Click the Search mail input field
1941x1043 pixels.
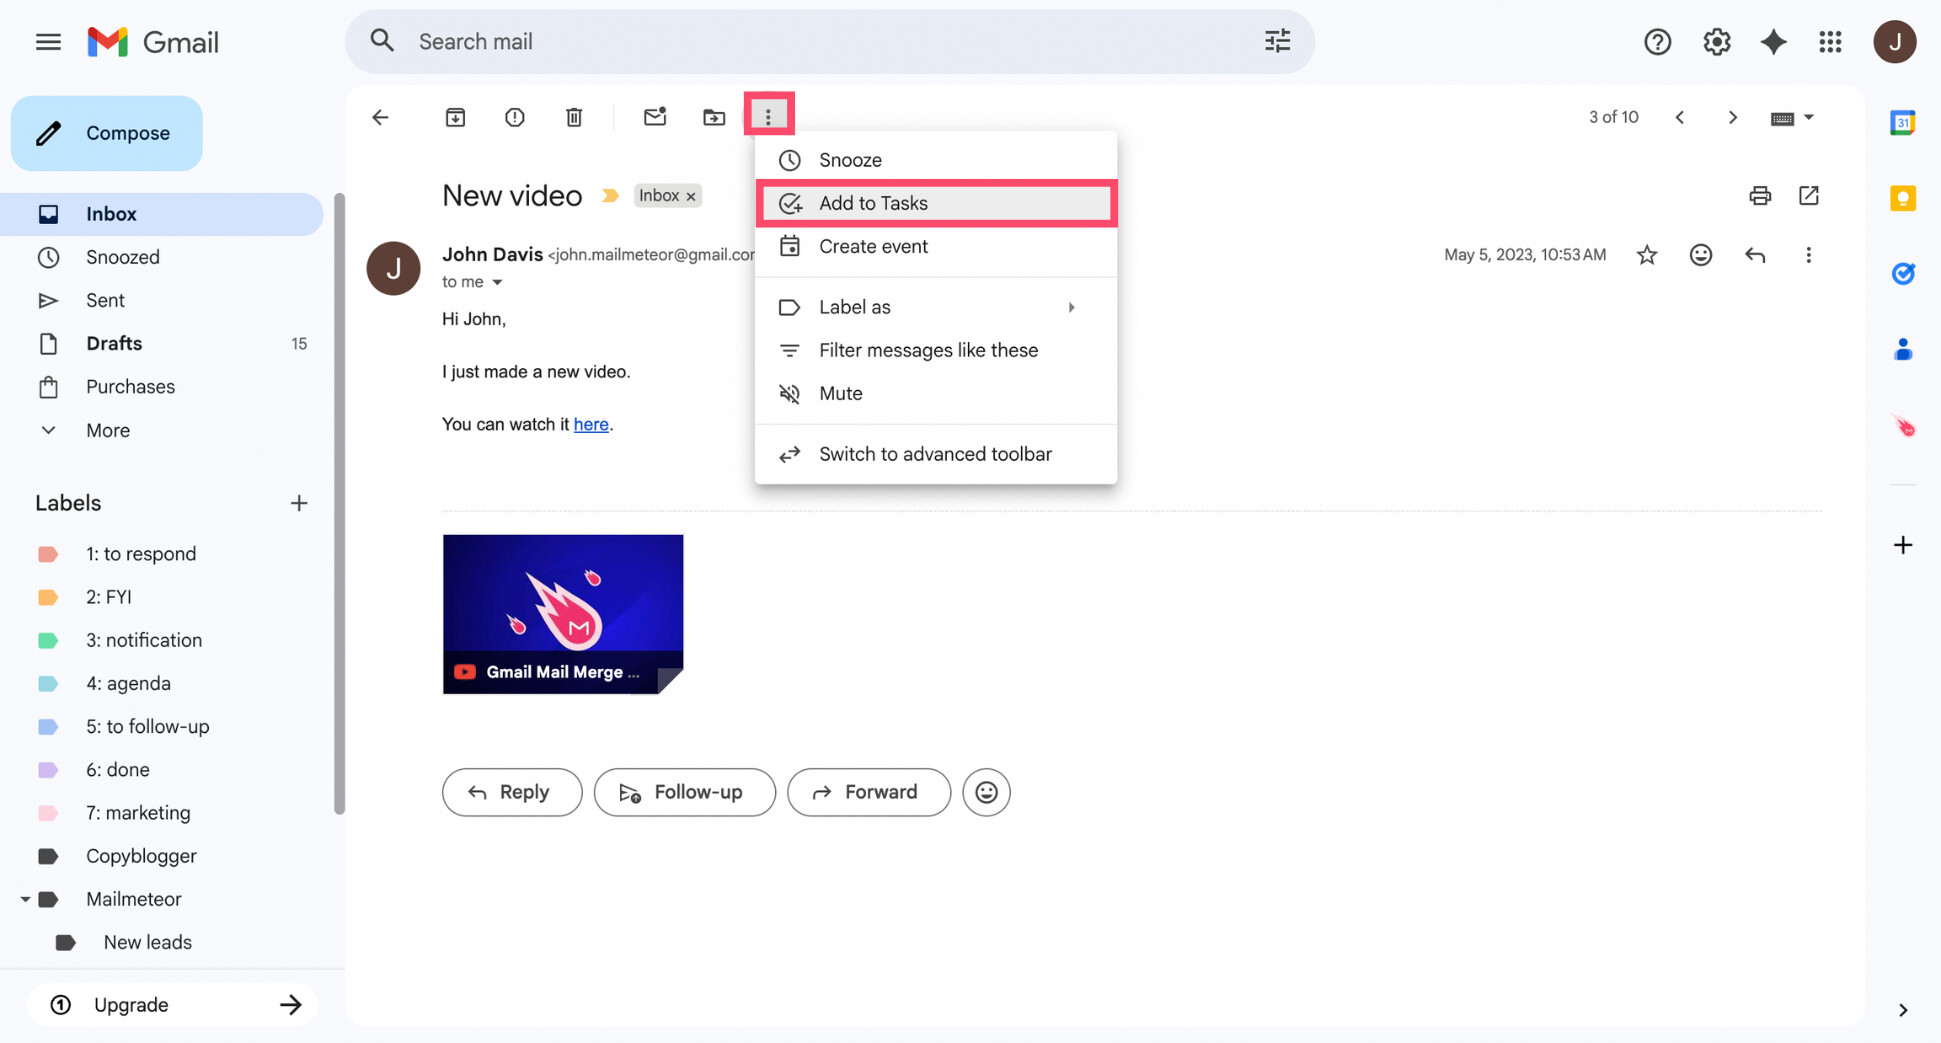[700, 41]
